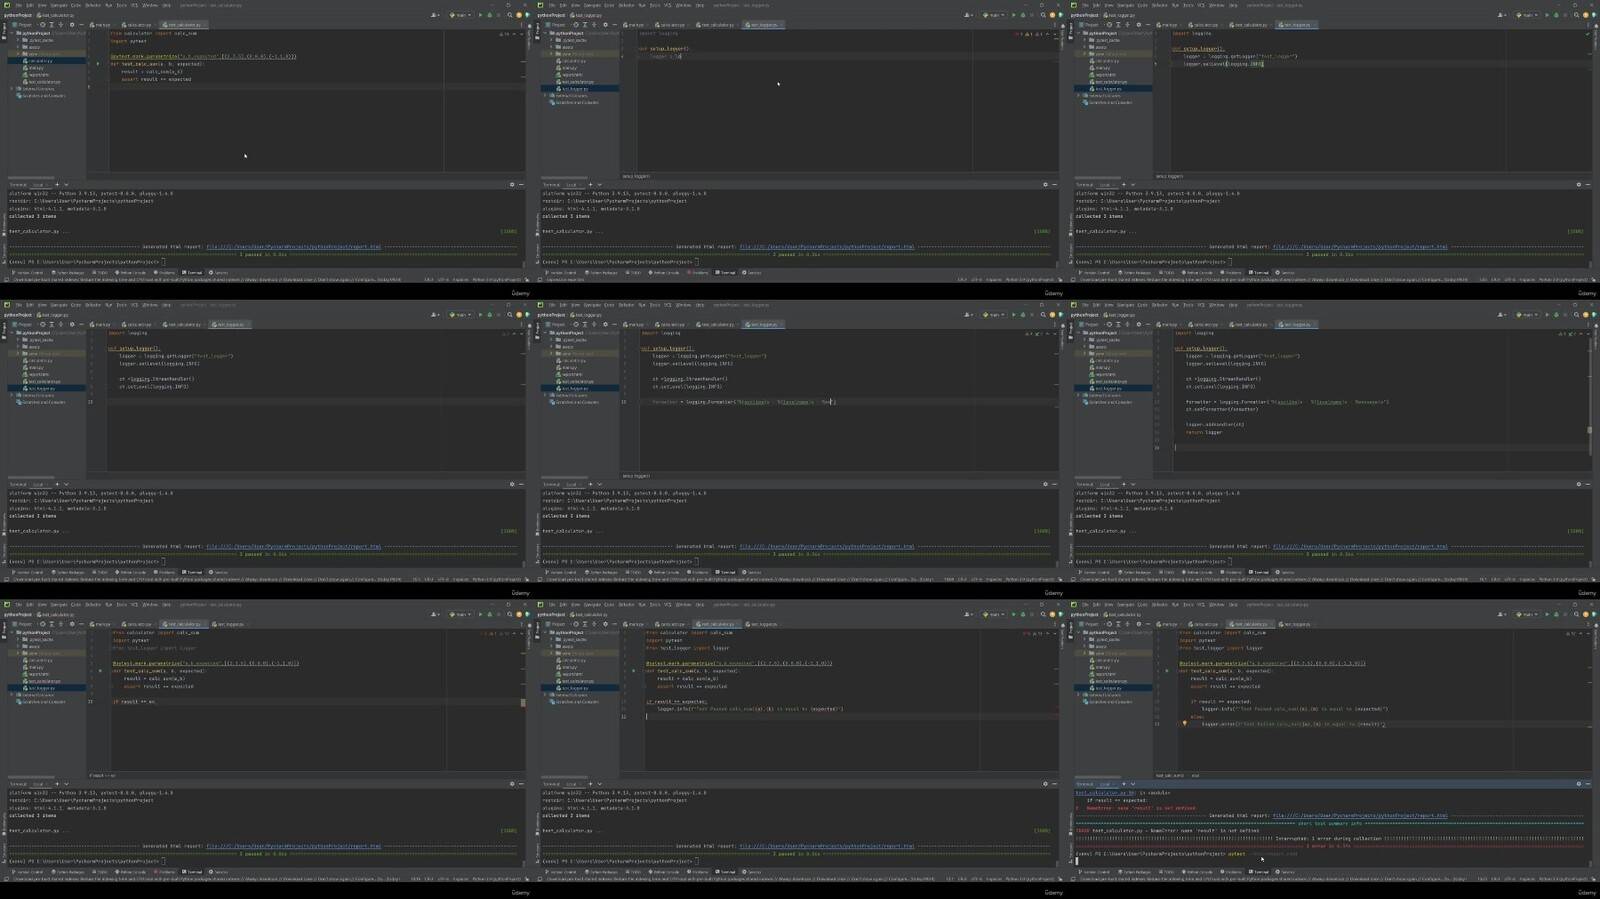Open terminal gear settings in center frame
The width and height of the screenshot is (1600, 899).
tap(1045, 485)
